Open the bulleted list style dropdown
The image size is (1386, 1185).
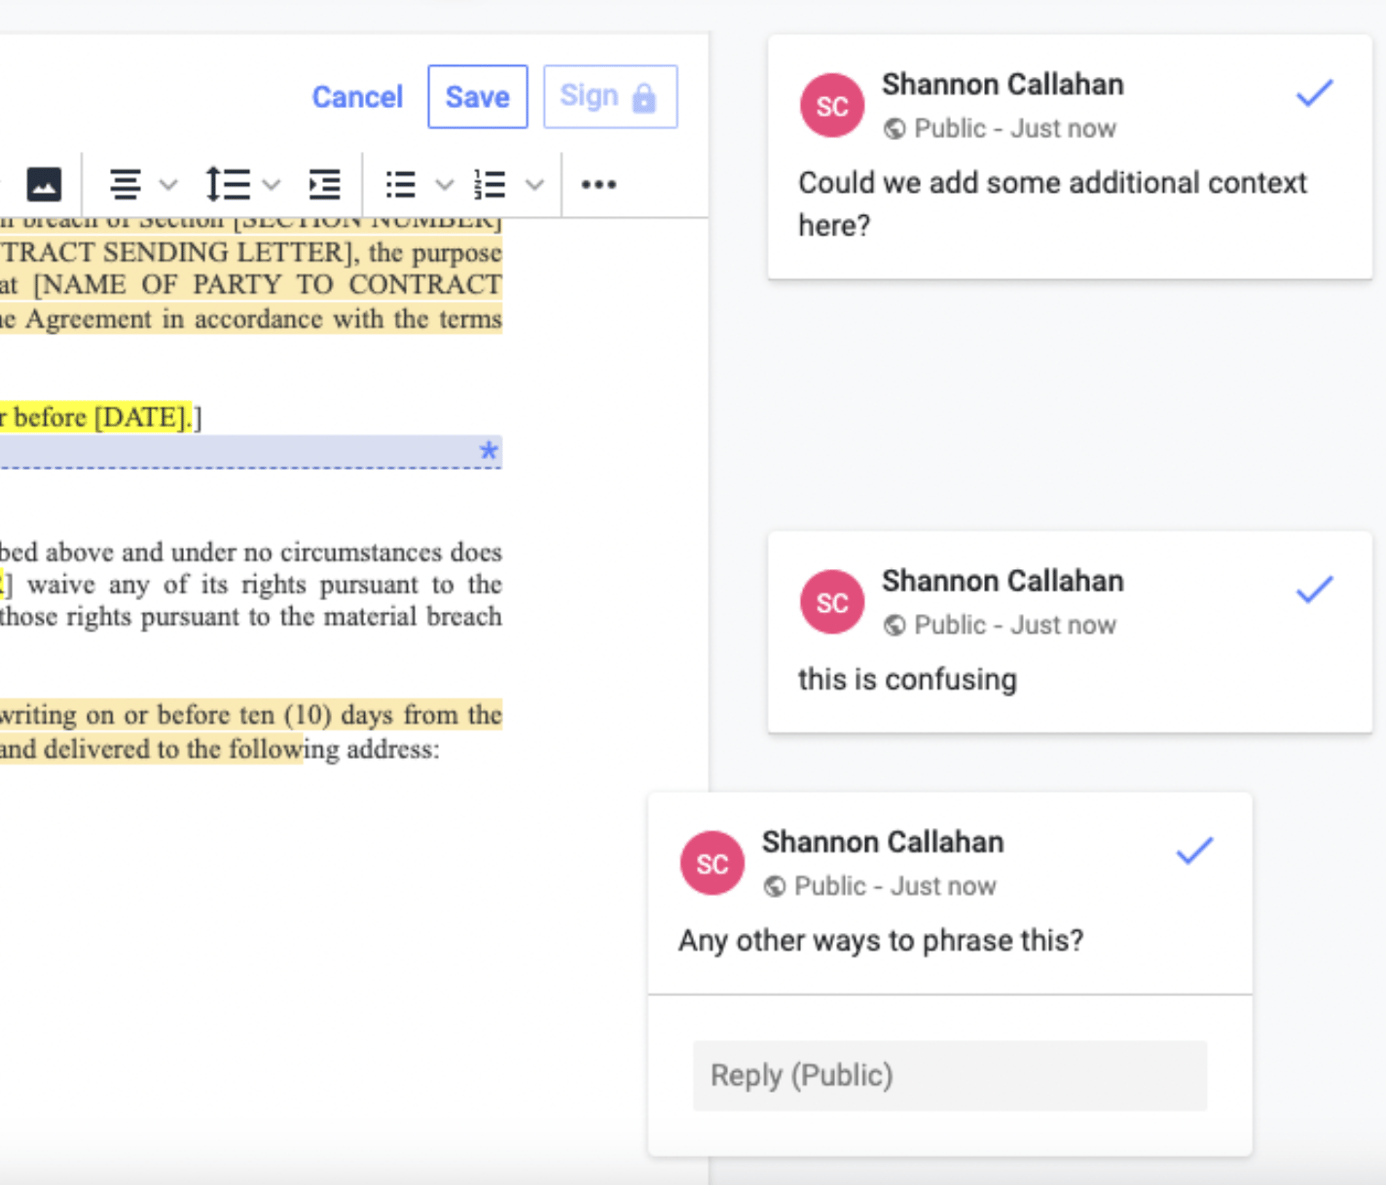click(444, 184)
